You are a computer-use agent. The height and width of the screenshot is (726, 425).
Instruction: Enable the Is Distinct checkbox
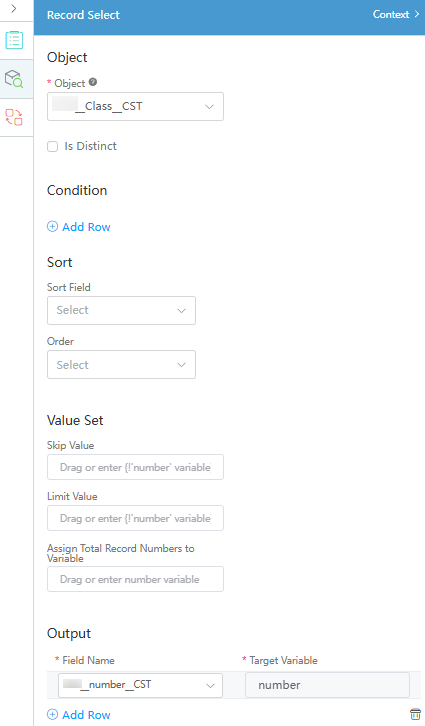(53, 146)
